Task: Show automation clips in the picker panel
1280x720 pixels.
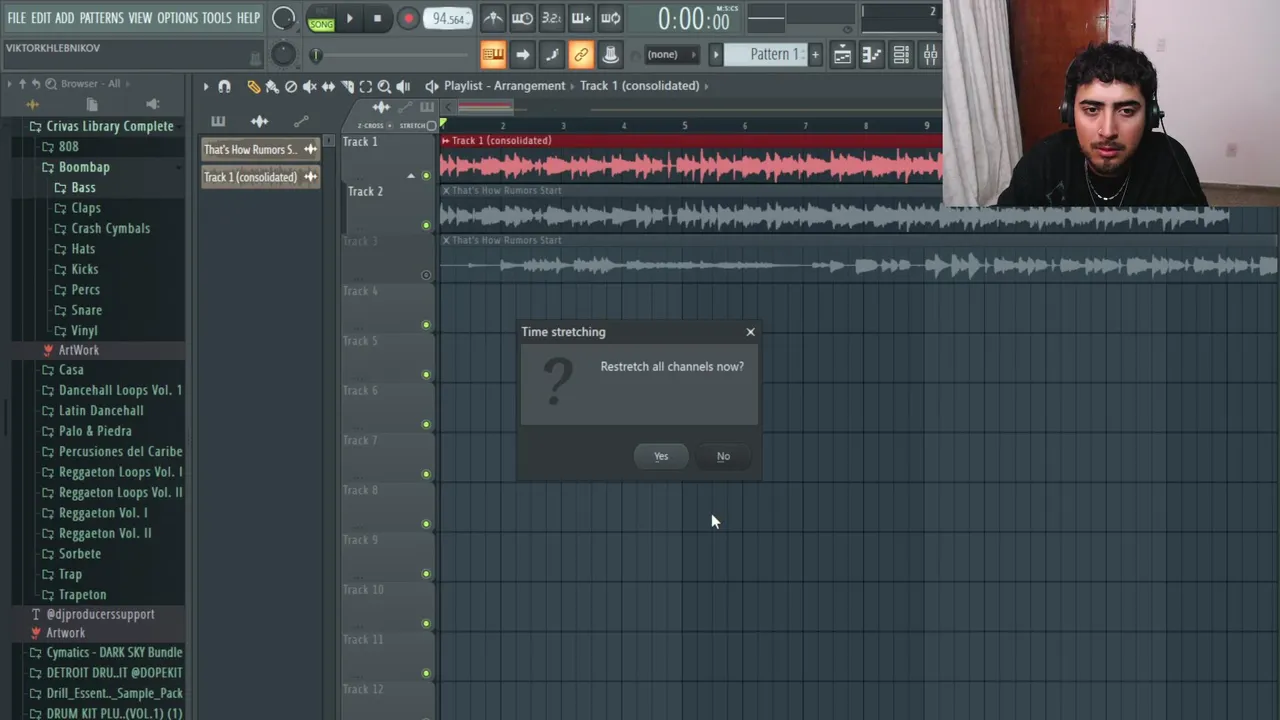Action: 301,121
